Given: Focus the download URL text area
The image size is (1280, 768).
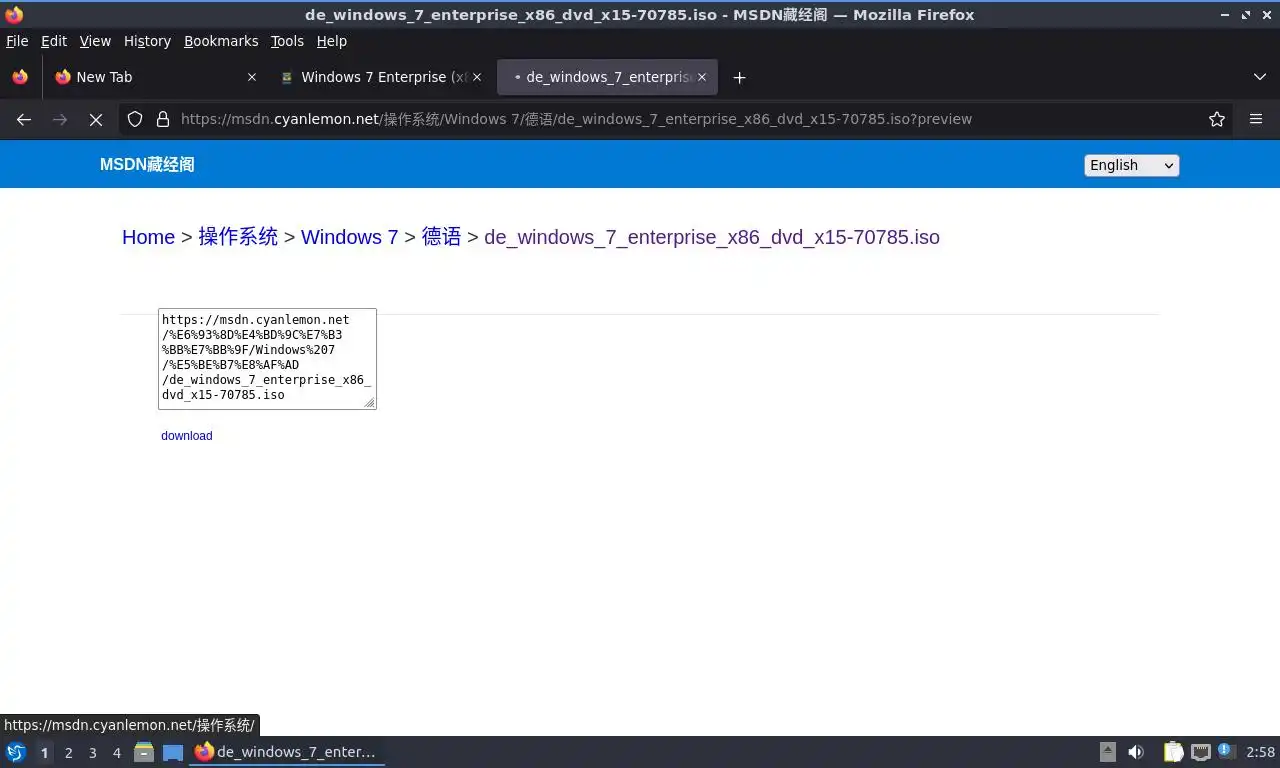Looking at the screenshot, I should coord(267,359).
